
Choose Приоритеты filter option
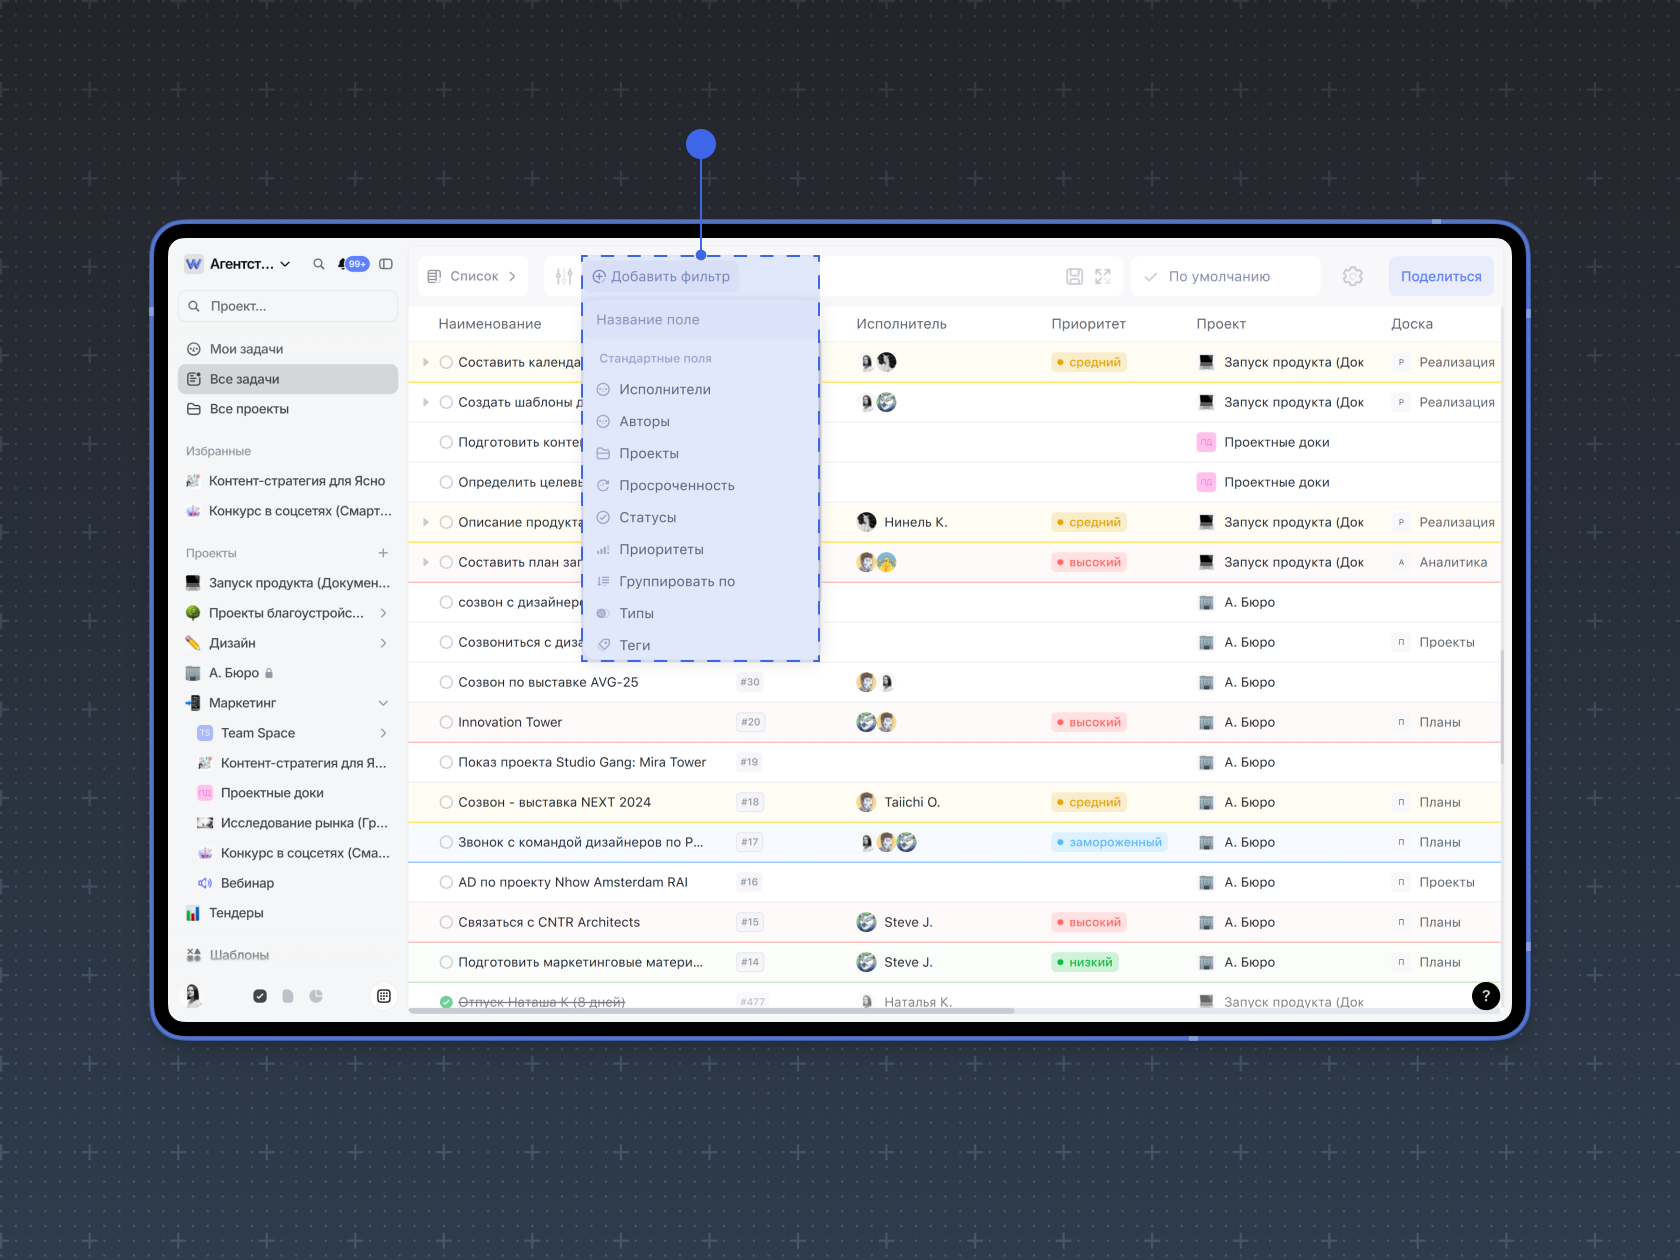point(661,550)
